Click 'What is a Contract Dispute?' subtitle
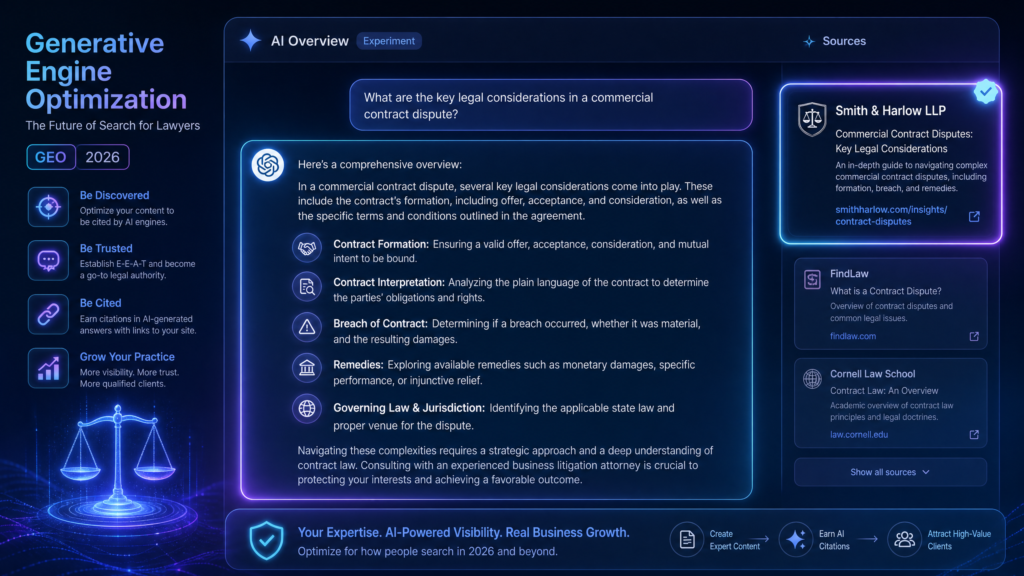 pyautogui.click(x=886, y=291)
